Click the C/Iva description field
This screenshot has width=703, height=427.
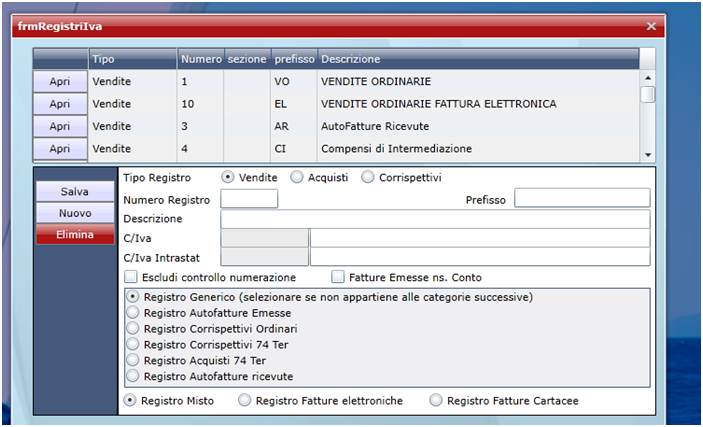pyautogui.click(x=480, y=238)
